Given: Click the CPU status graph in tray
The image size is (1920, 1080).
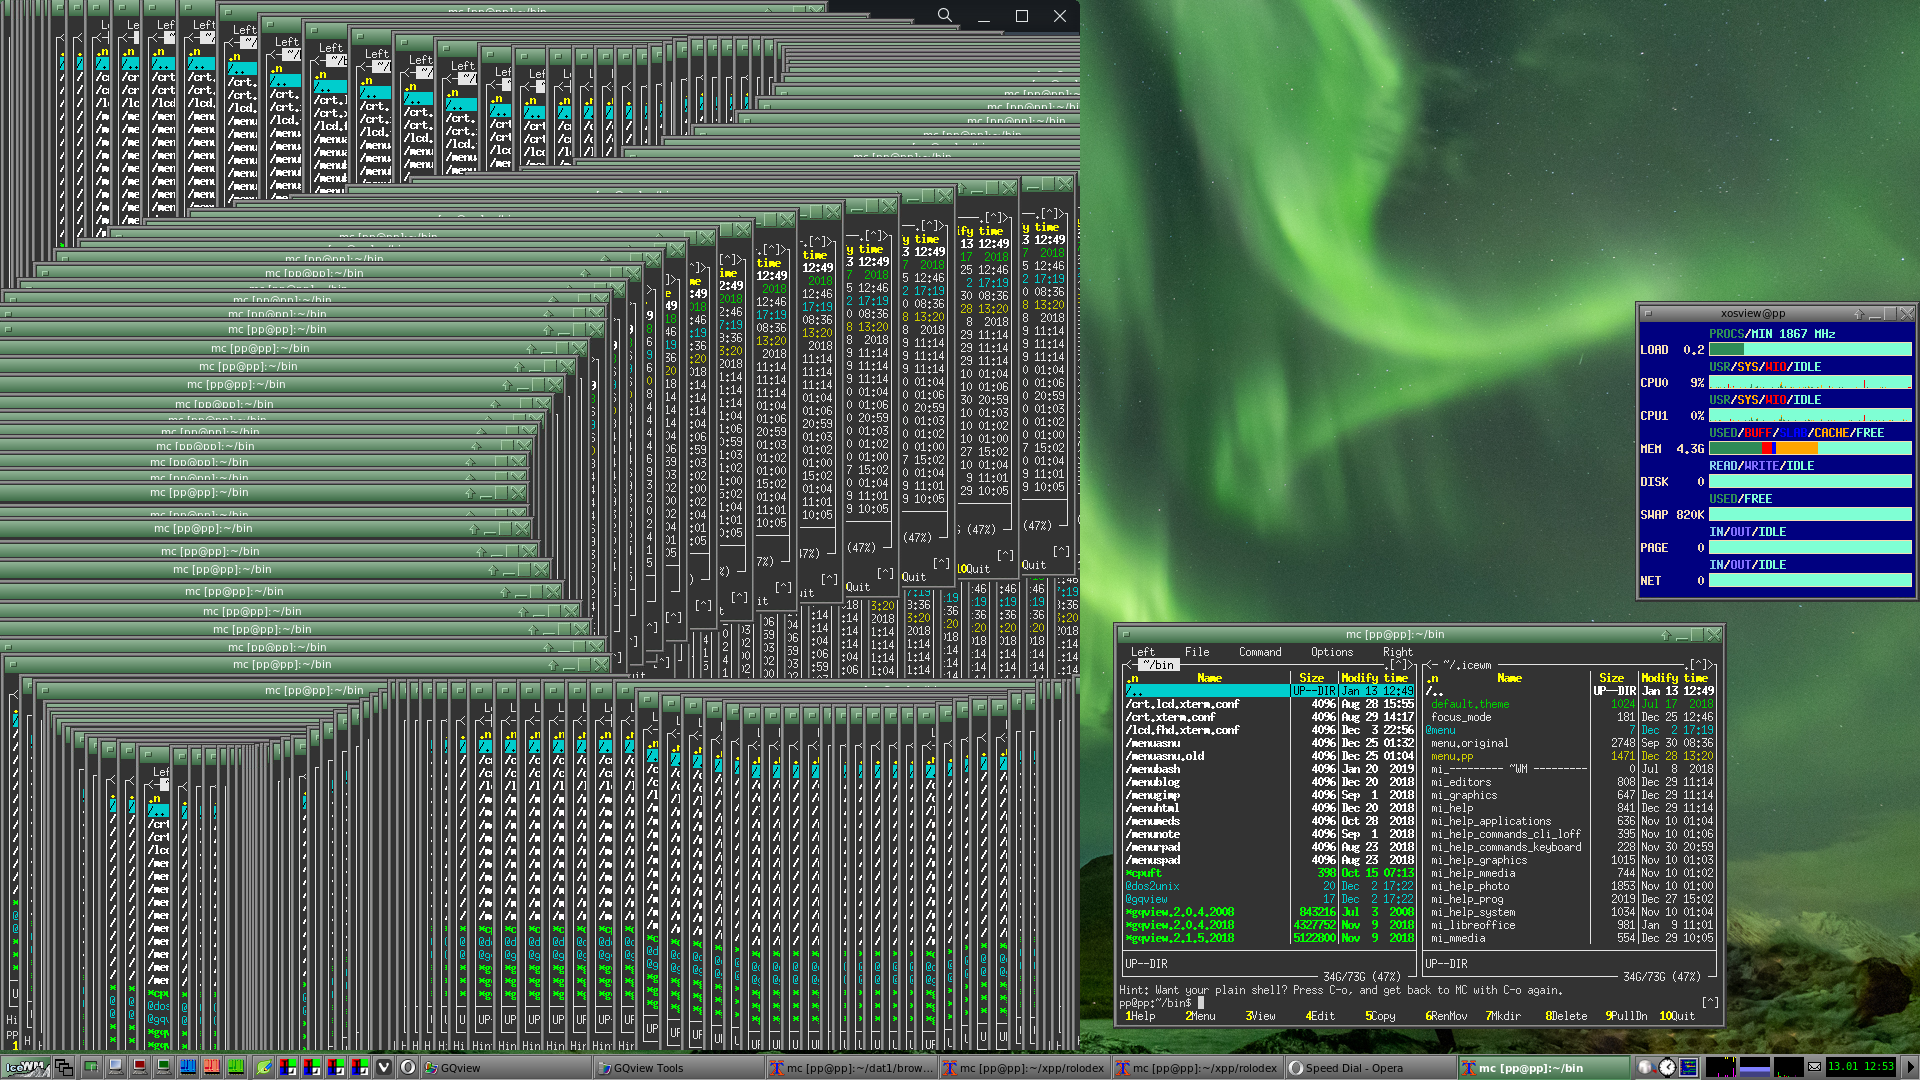Looking at the screenshot, I should (x=1720, y=1067).
